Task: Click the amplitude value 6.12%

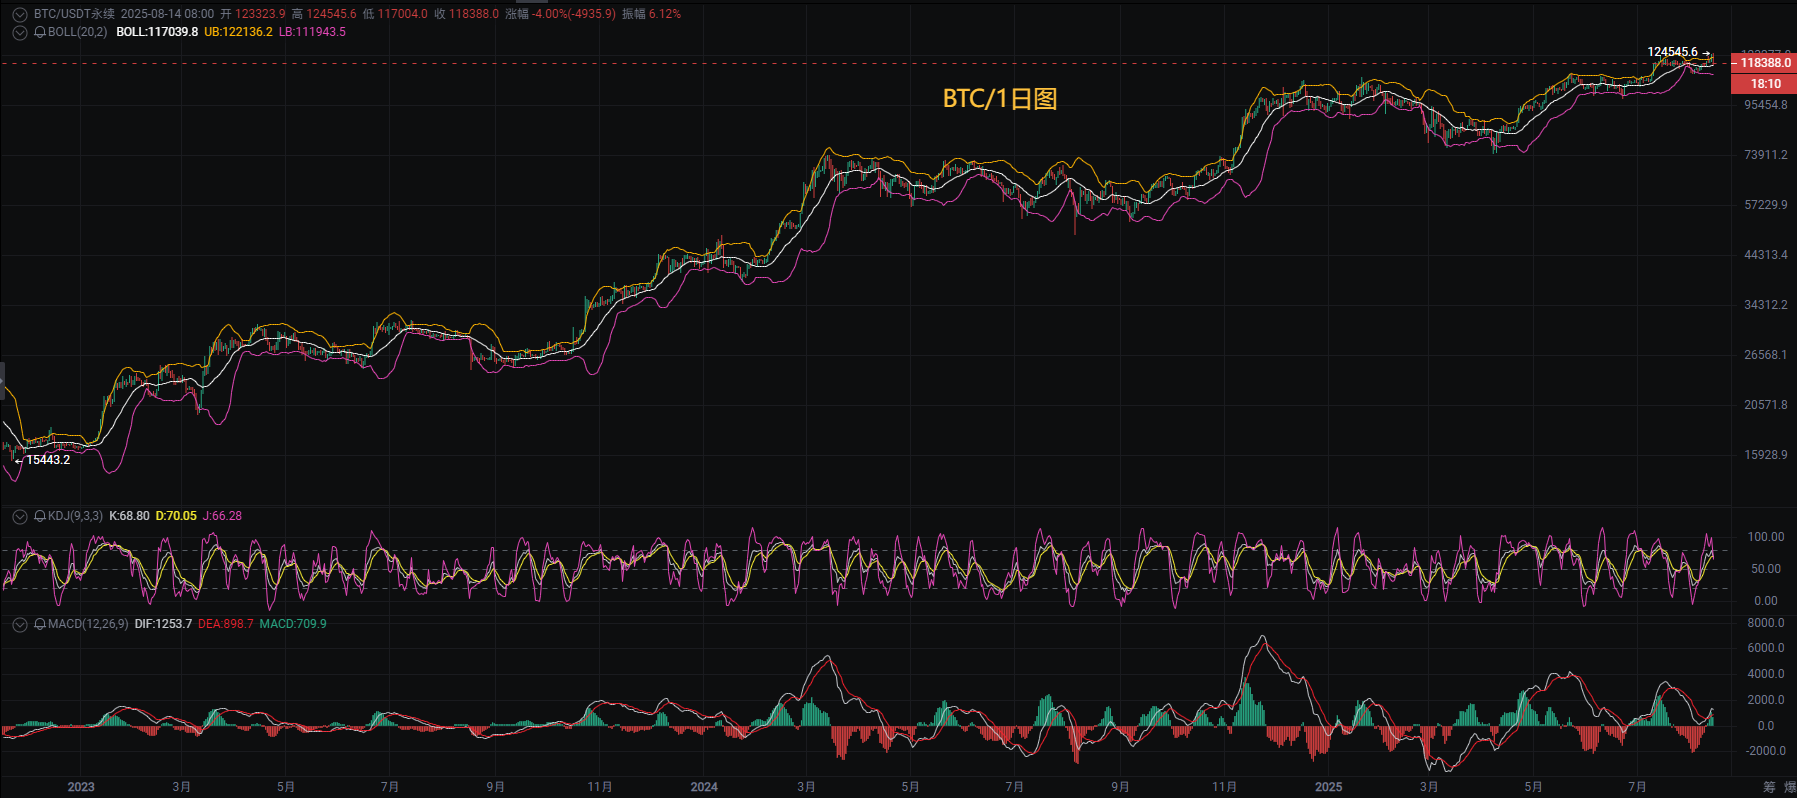Action: pyautogui.click(x=665, y=14)
